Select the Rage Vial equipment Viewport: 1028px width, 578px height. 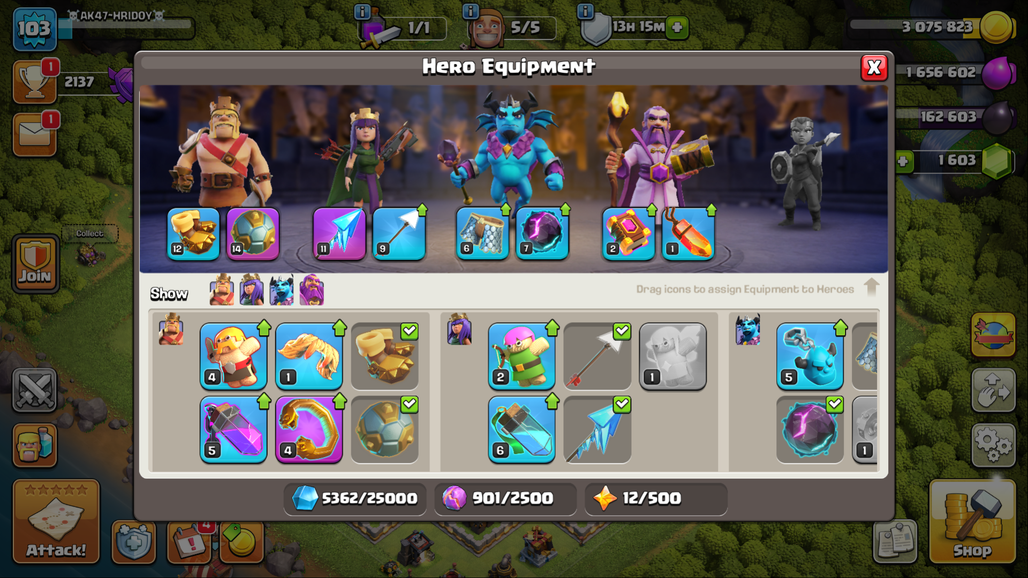[x=233, y=430]
